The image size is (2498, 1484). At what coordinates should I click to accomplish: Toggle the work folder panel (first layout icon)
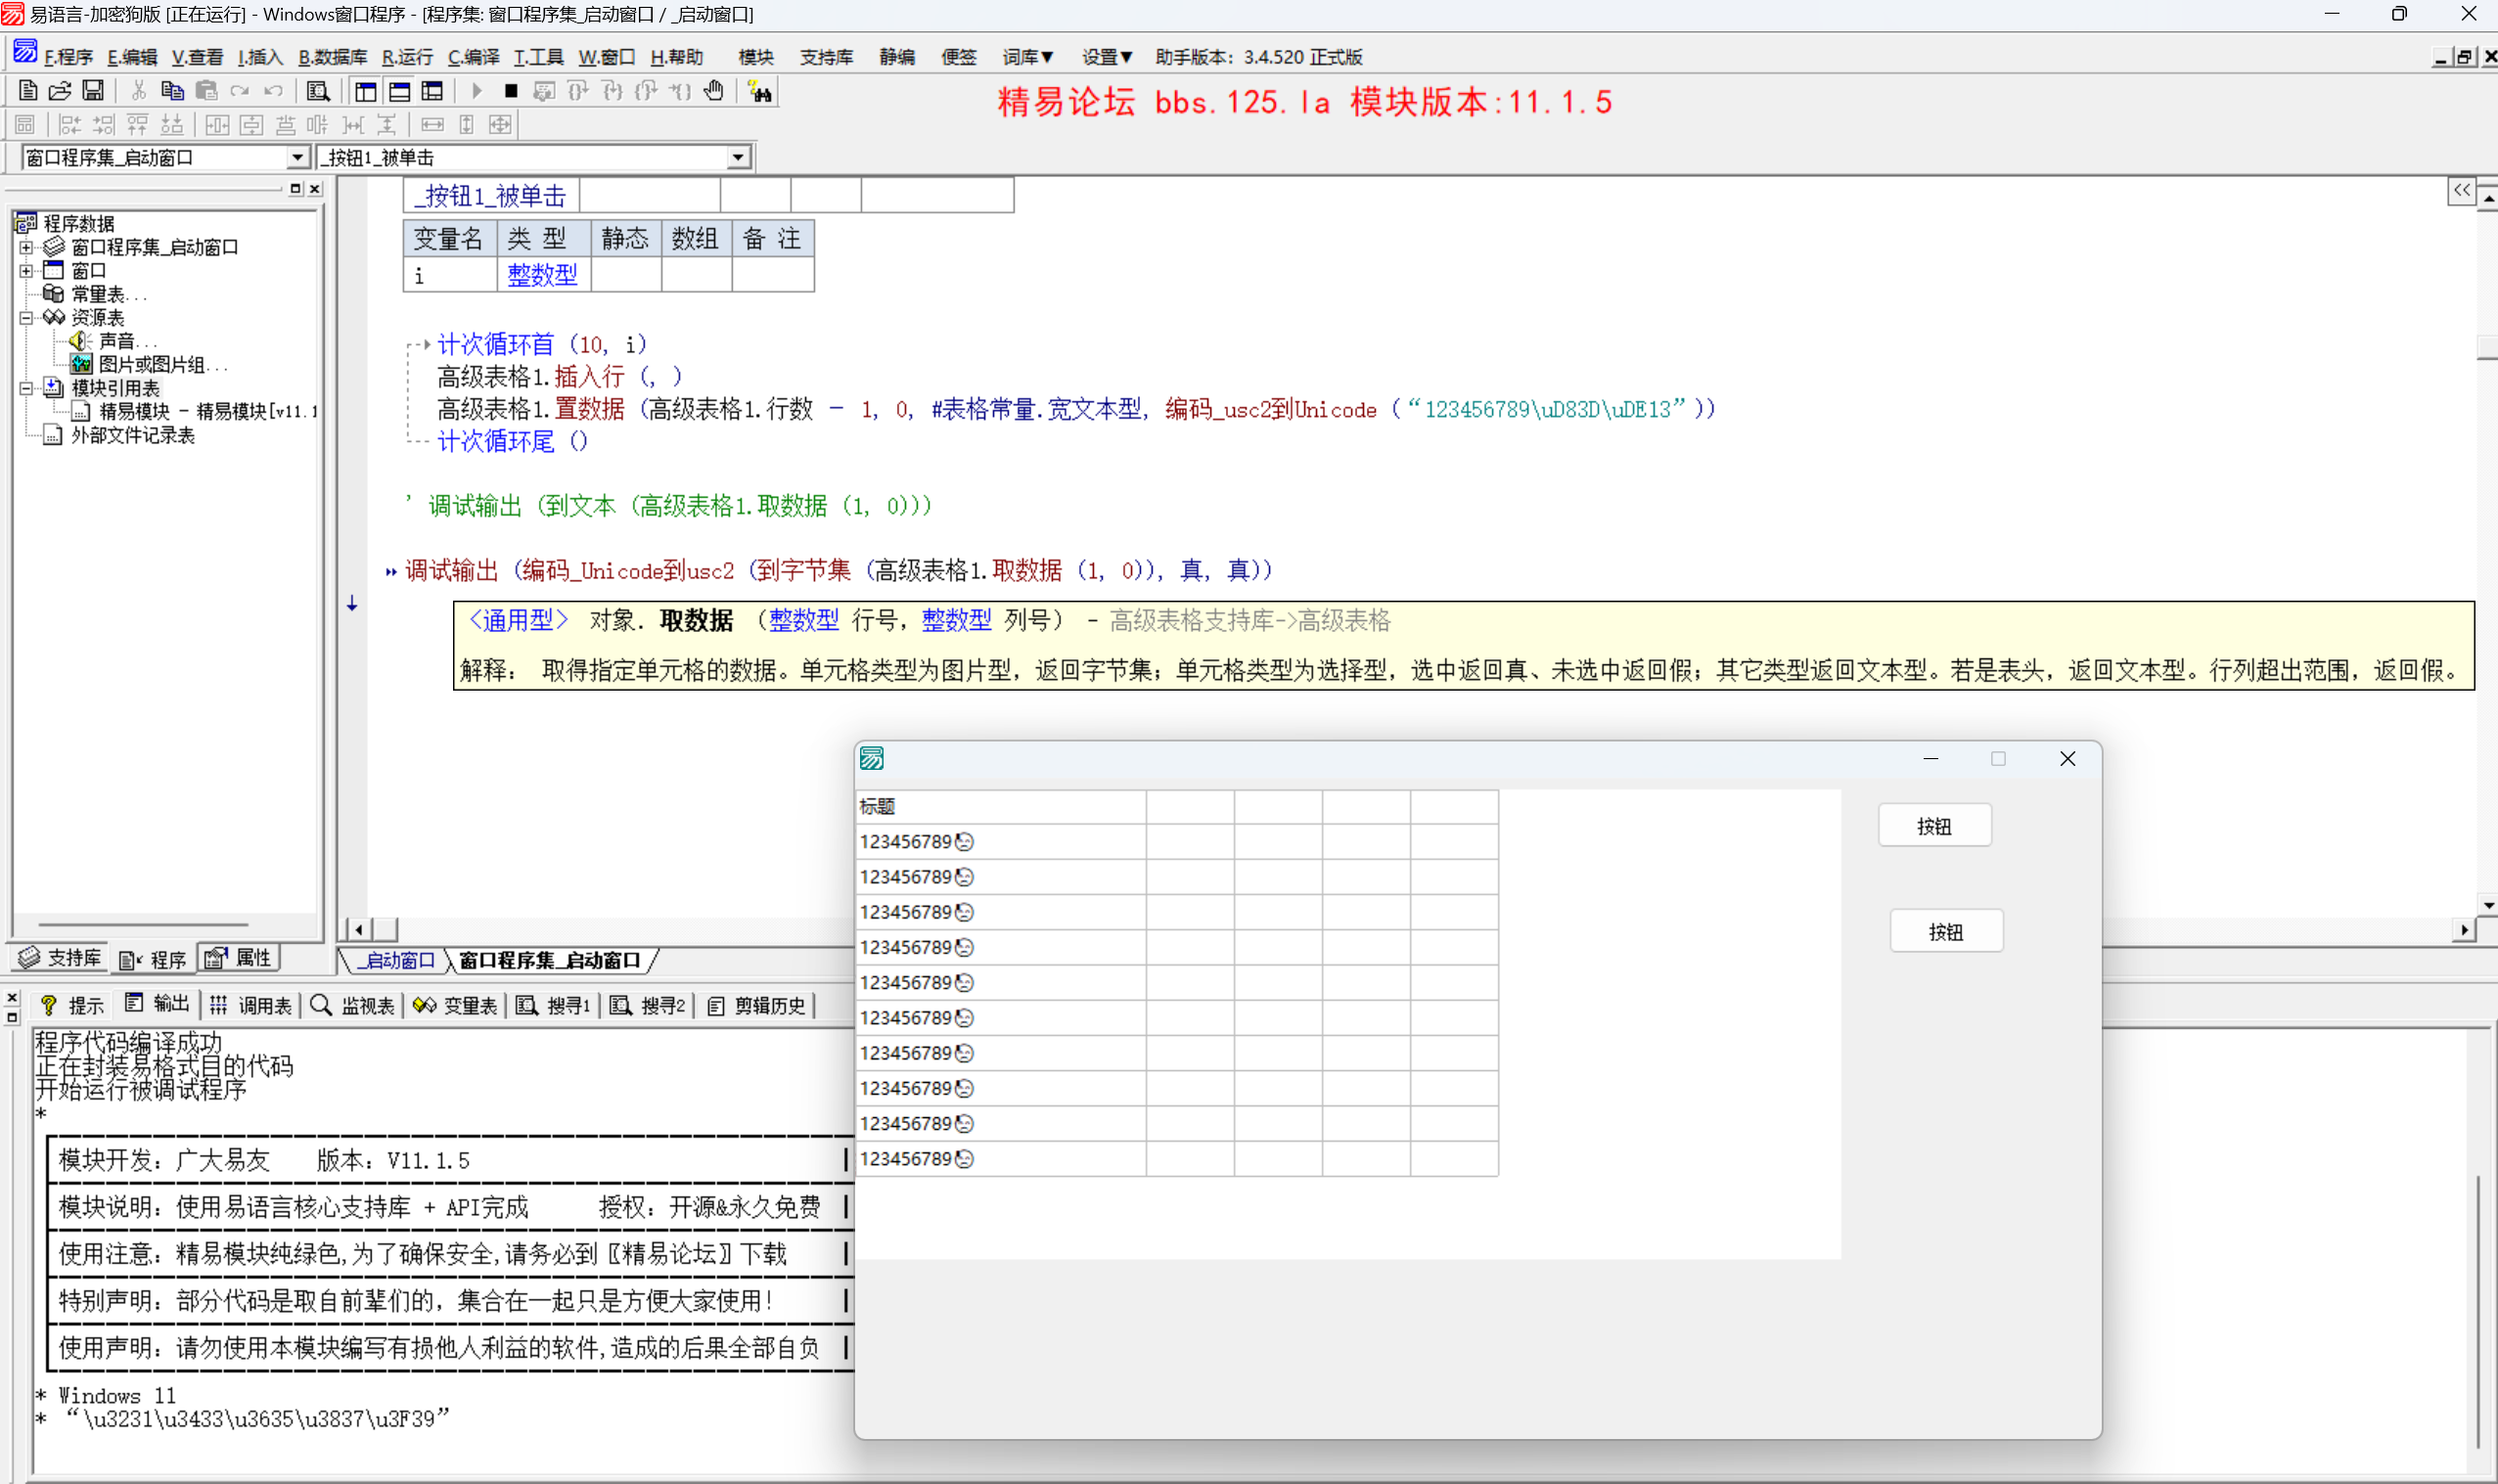click(x=366, y=91)
